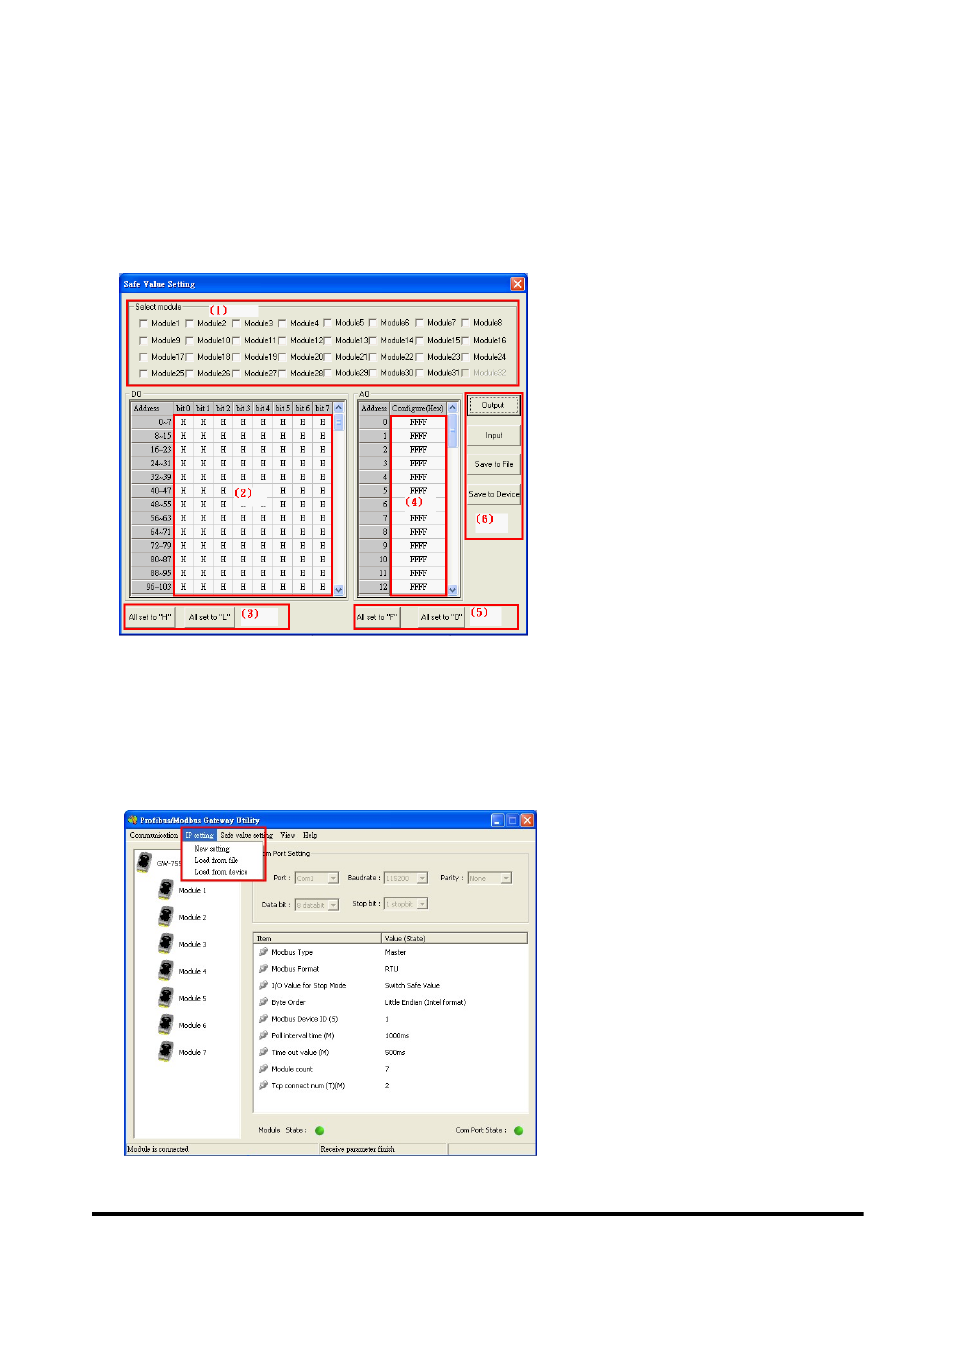The height and width of the screenshot is (1350, 954).
Task: Open the IP setting menu
Action: (x=199, y=835)
